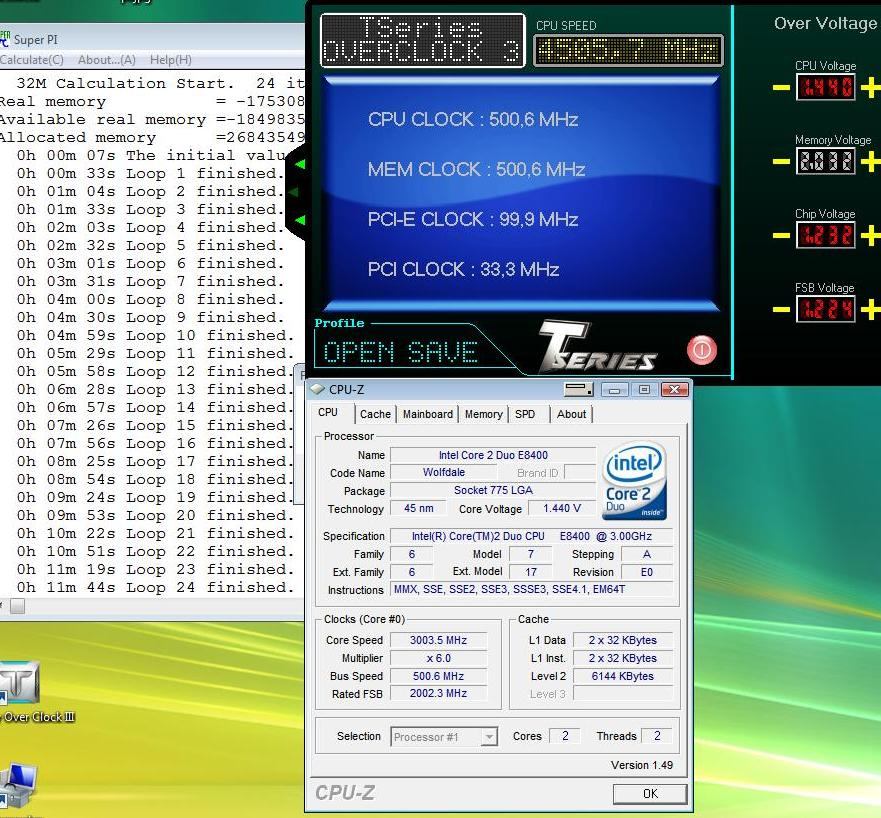The height and width of the screenshot is (818, 881).
Task: Decrease Memory Voltage with minus button
Action: point(781,162)
